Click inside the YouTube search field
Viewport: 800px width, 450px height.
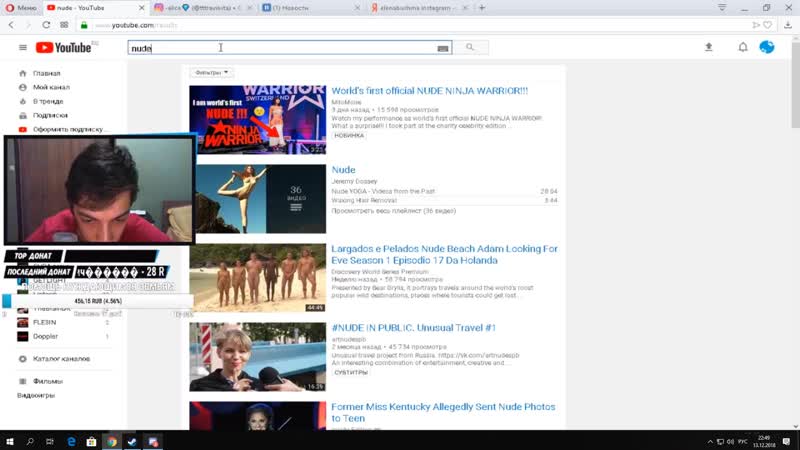(282, 48)
